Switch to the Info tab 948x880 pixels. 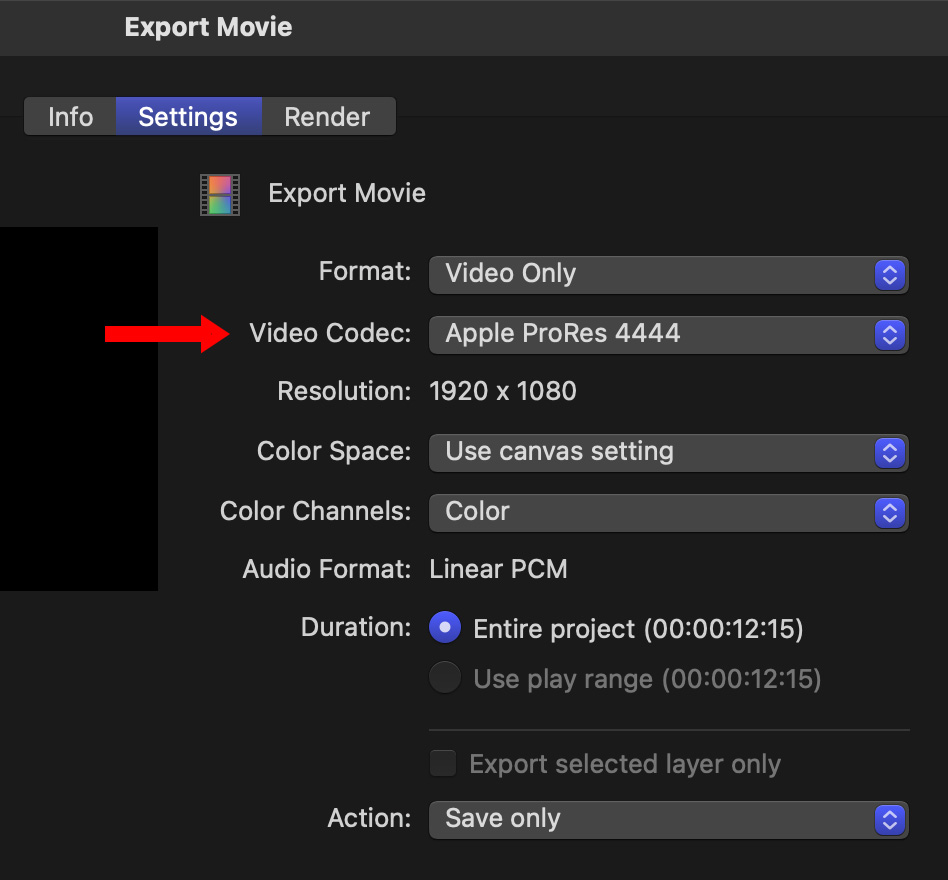(x=70, y=117)
